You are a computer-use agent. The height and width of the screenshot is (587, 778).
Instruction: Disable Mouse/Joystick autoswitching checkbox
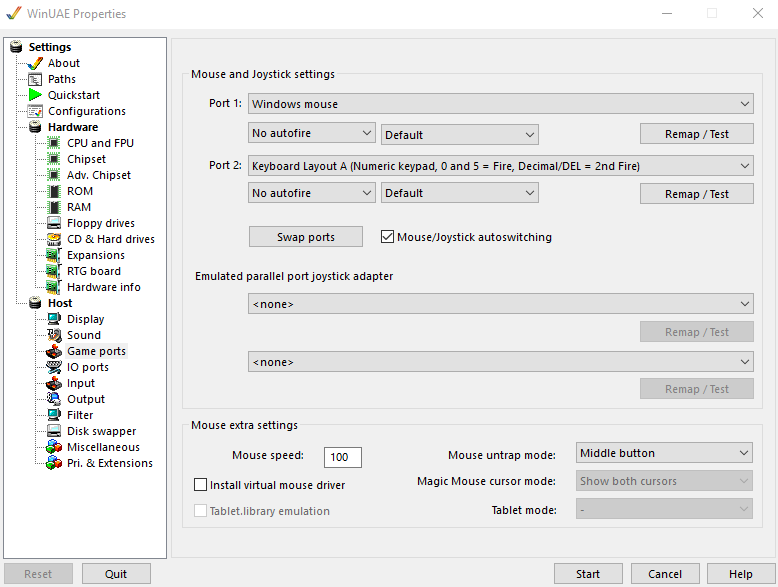387,237
